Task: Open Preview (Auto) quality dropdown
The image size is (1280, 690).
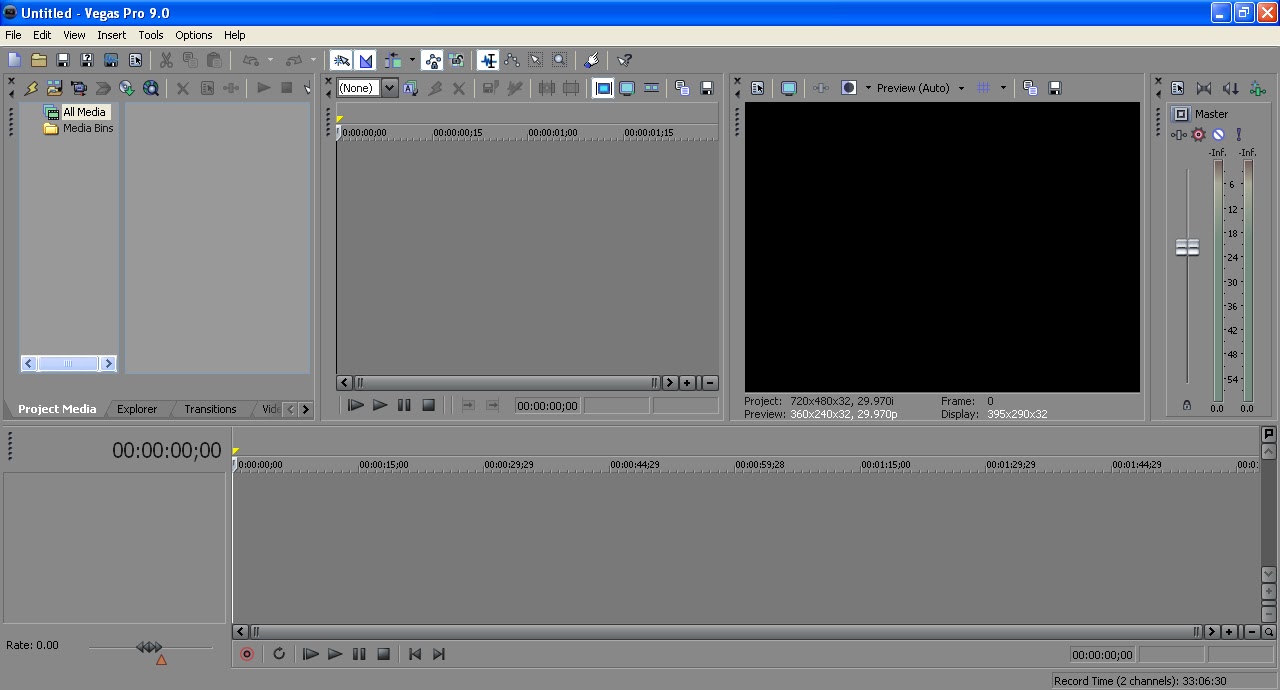Action: pyautogui.click(x=921, y=88)
